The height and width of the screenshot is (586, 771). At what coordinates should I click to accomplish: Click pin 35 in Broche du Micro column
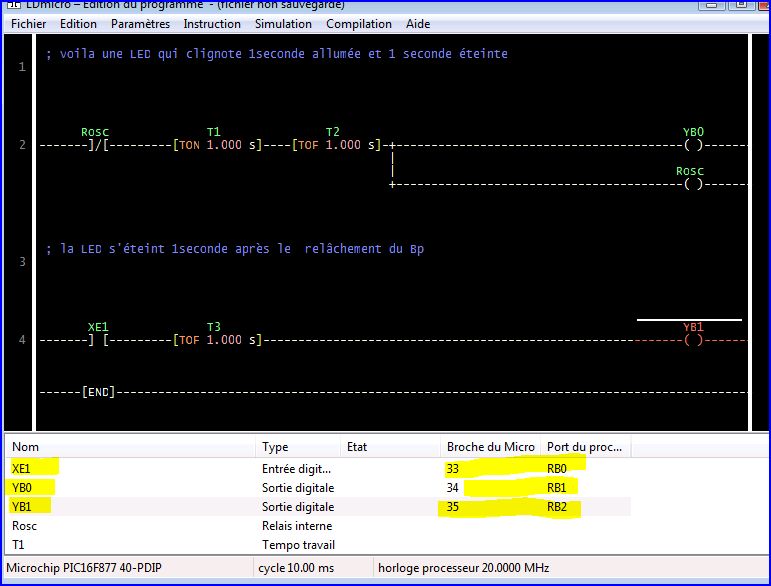tap(452, 506)
